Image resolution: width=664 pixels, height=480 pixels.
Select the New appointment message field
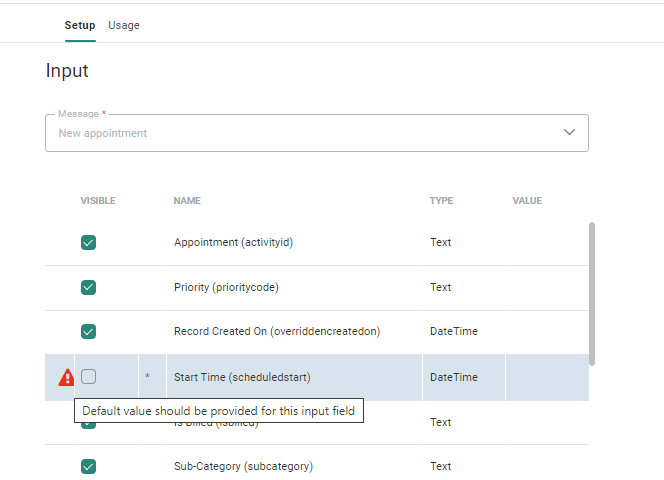(300, 133)
